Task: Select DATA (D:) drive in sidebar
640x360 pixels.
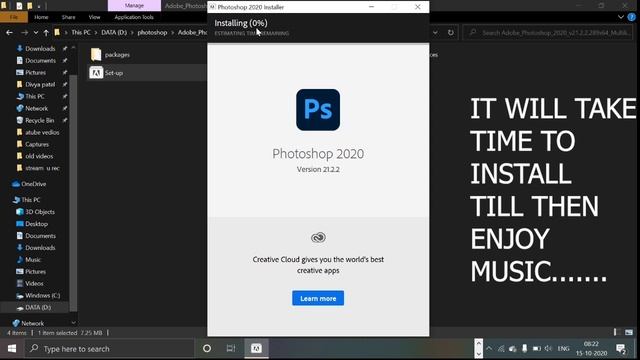Action: pos(38,307)
